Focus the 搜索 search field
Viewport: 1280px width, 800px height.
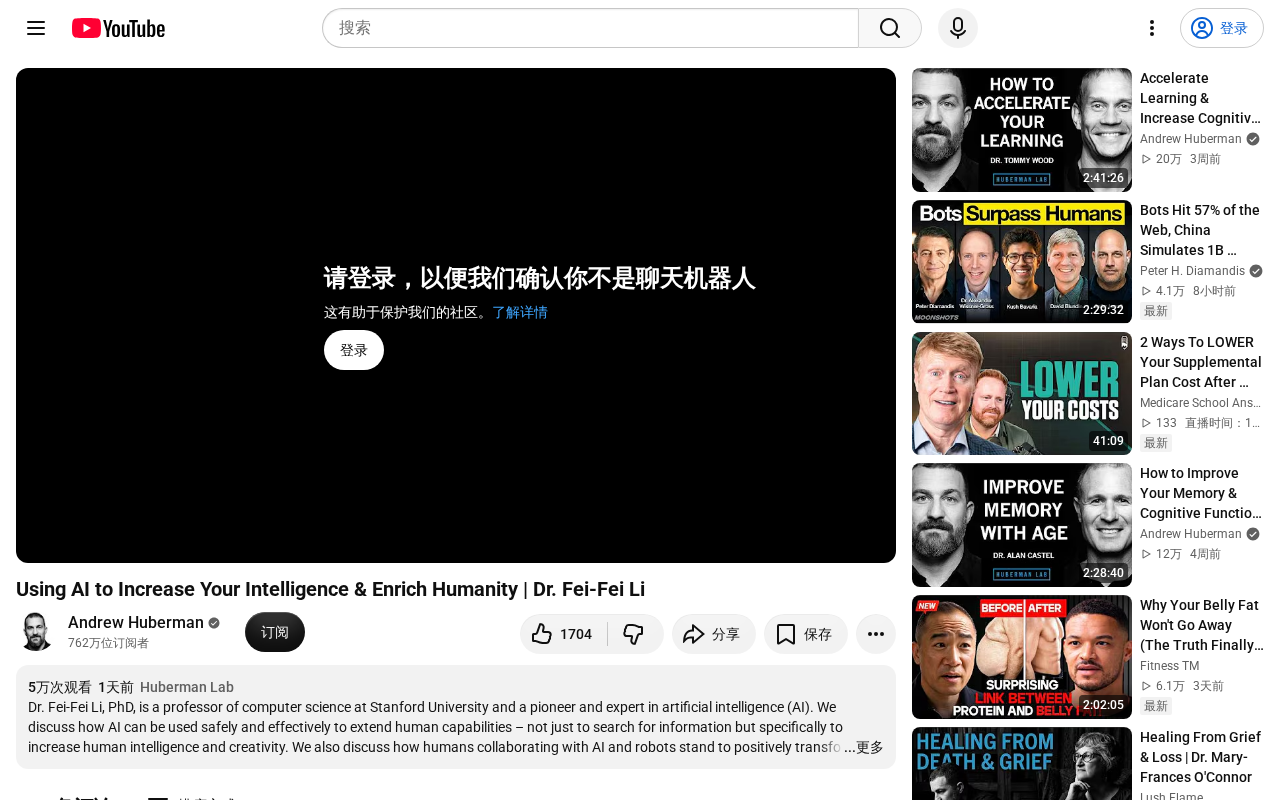click(x=590, y=28)
